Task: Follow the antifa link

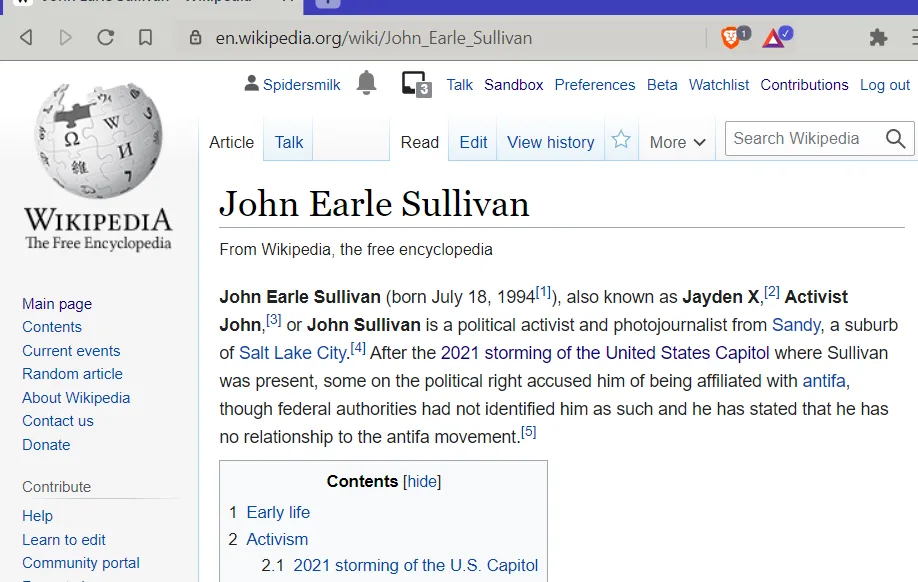Action: click(x=824, y=381)
